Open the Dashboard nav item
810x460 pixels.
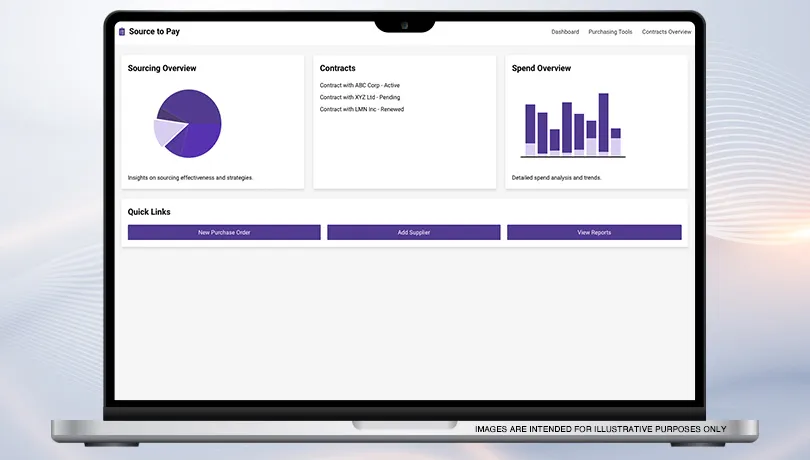(x=565, y=32)
